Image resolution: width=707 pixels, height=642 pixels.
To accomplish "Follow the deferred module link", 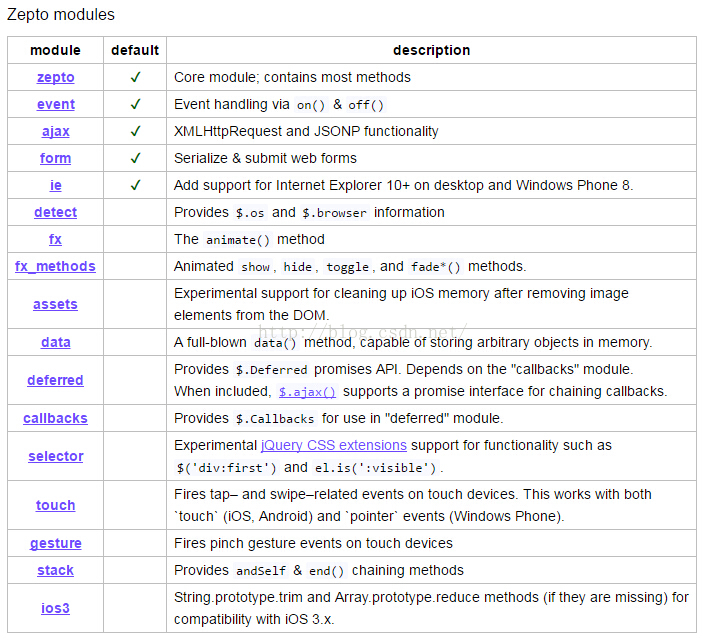I will [x=55, y=380].
